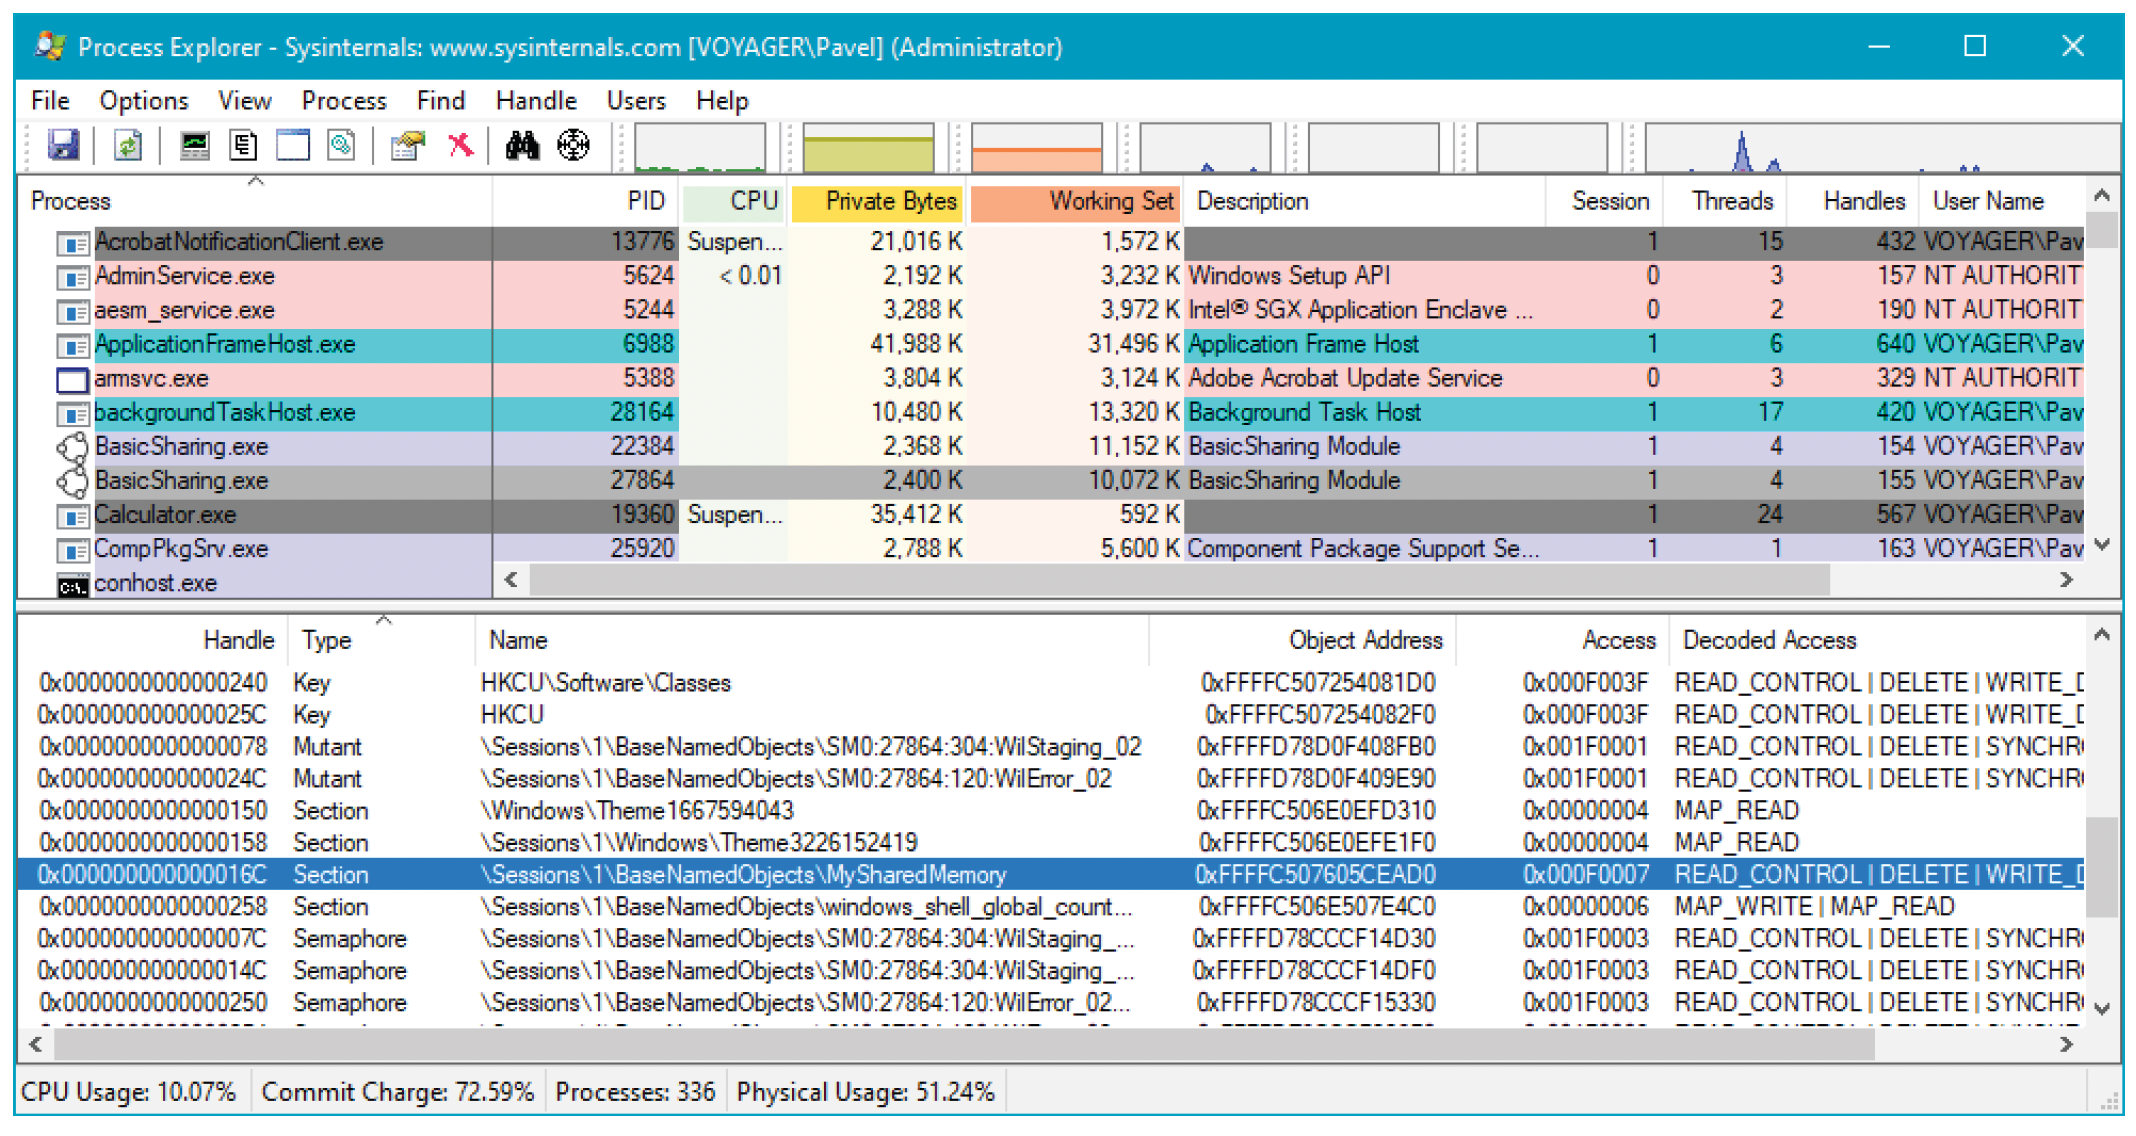Click the binoculars Find Handle or DLL icon

click(522, 146)
